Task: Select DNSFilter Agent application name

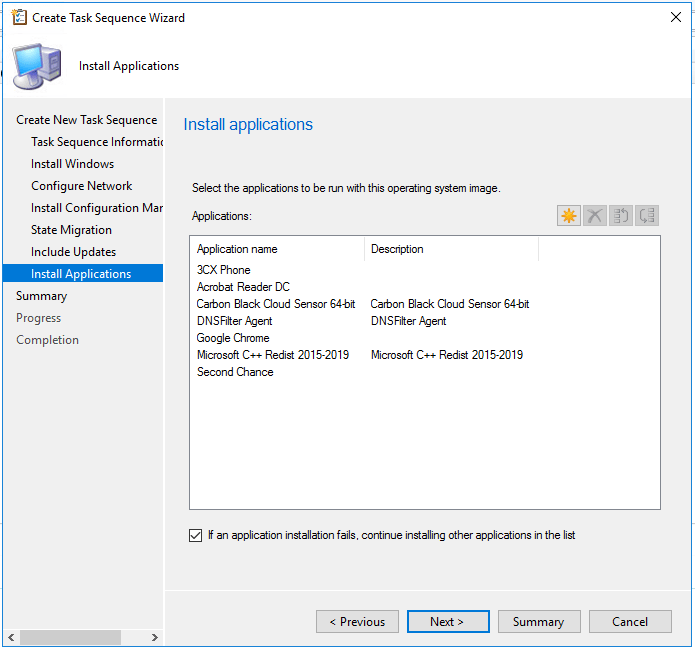Action: pyautogui.click(x=234, y=321)
